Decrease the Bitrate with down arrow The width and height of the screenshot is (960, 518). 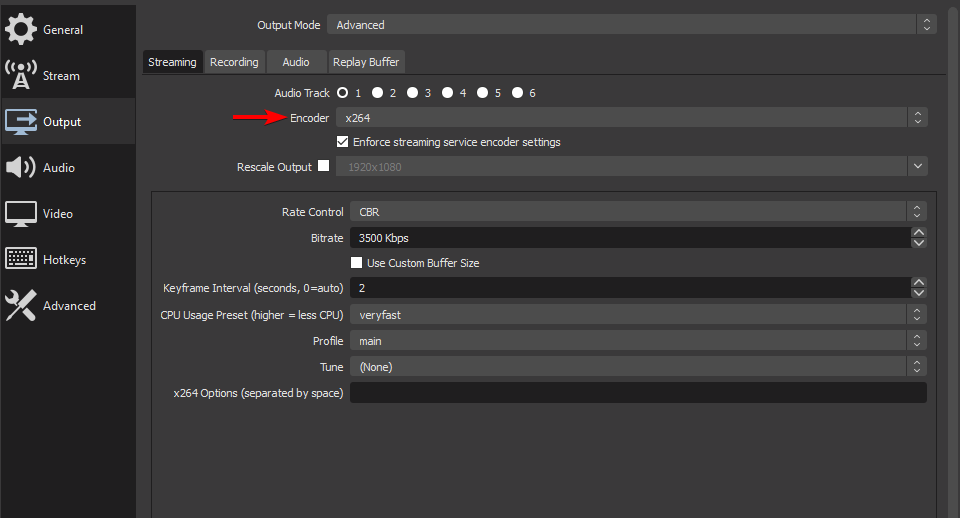point(918,243)
